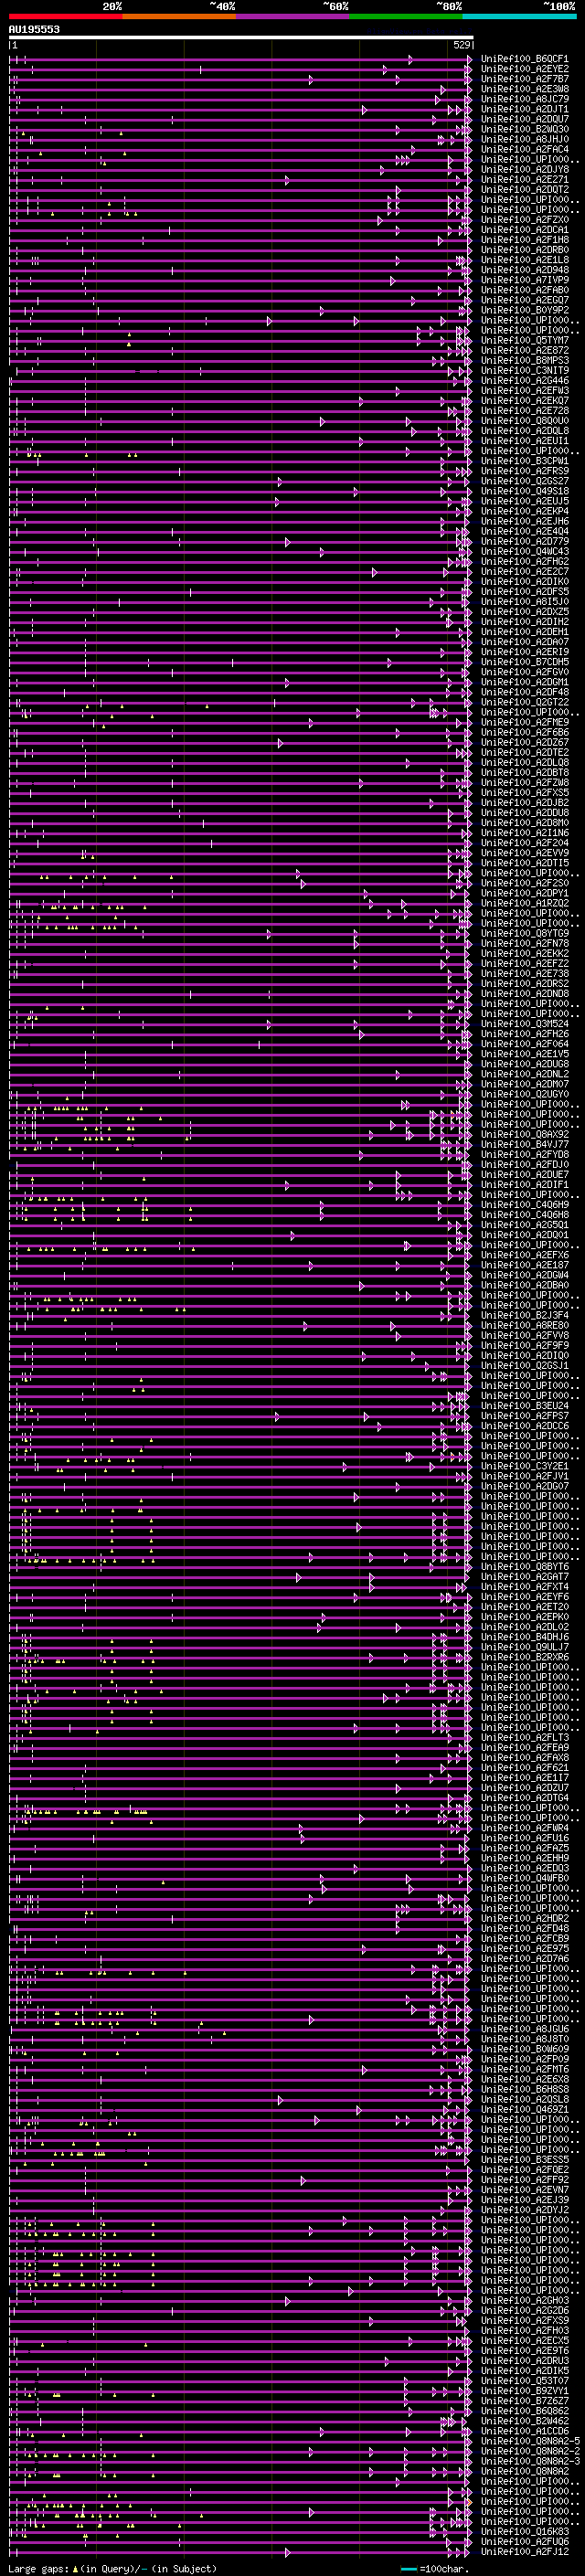
Task: Open hit UniRef100_A2GH03
Action: tap(524, 2300)
